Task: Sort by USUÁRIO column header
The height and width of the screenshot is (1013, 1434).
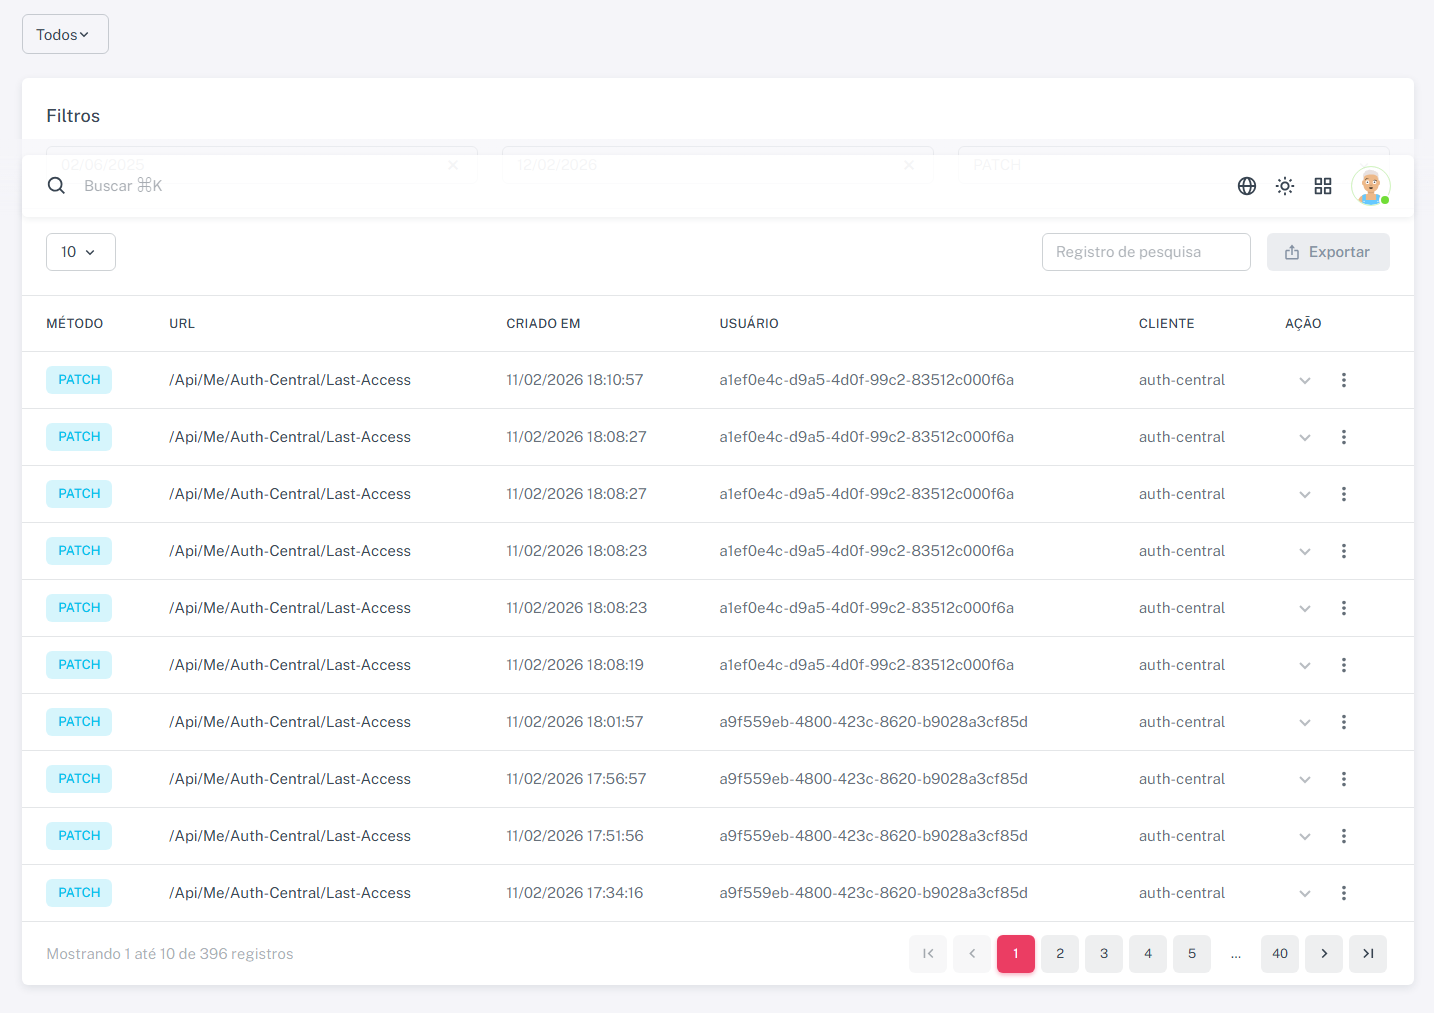Action: click(x=749, y=324)
